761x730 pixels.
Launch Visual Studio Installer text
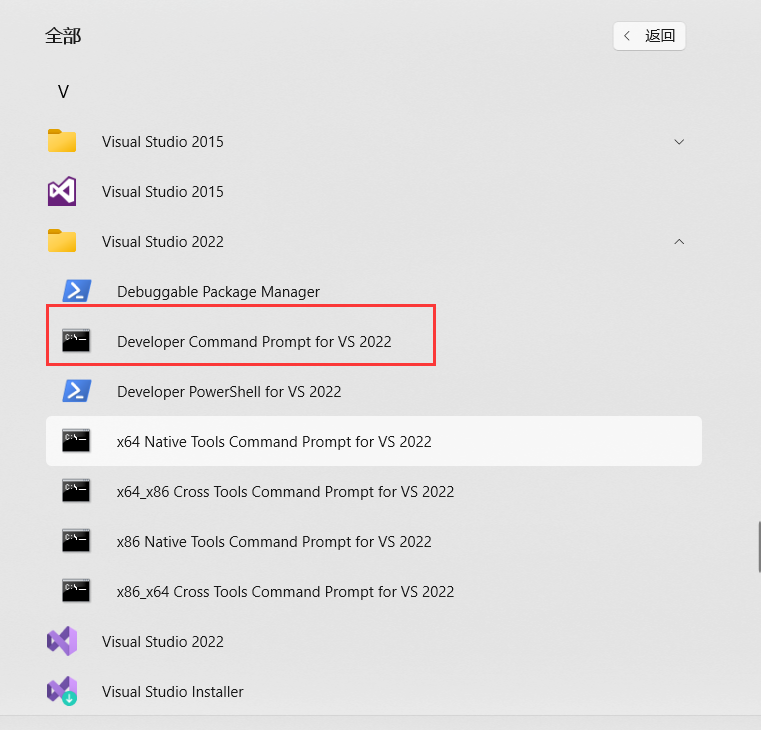[173, 692]
